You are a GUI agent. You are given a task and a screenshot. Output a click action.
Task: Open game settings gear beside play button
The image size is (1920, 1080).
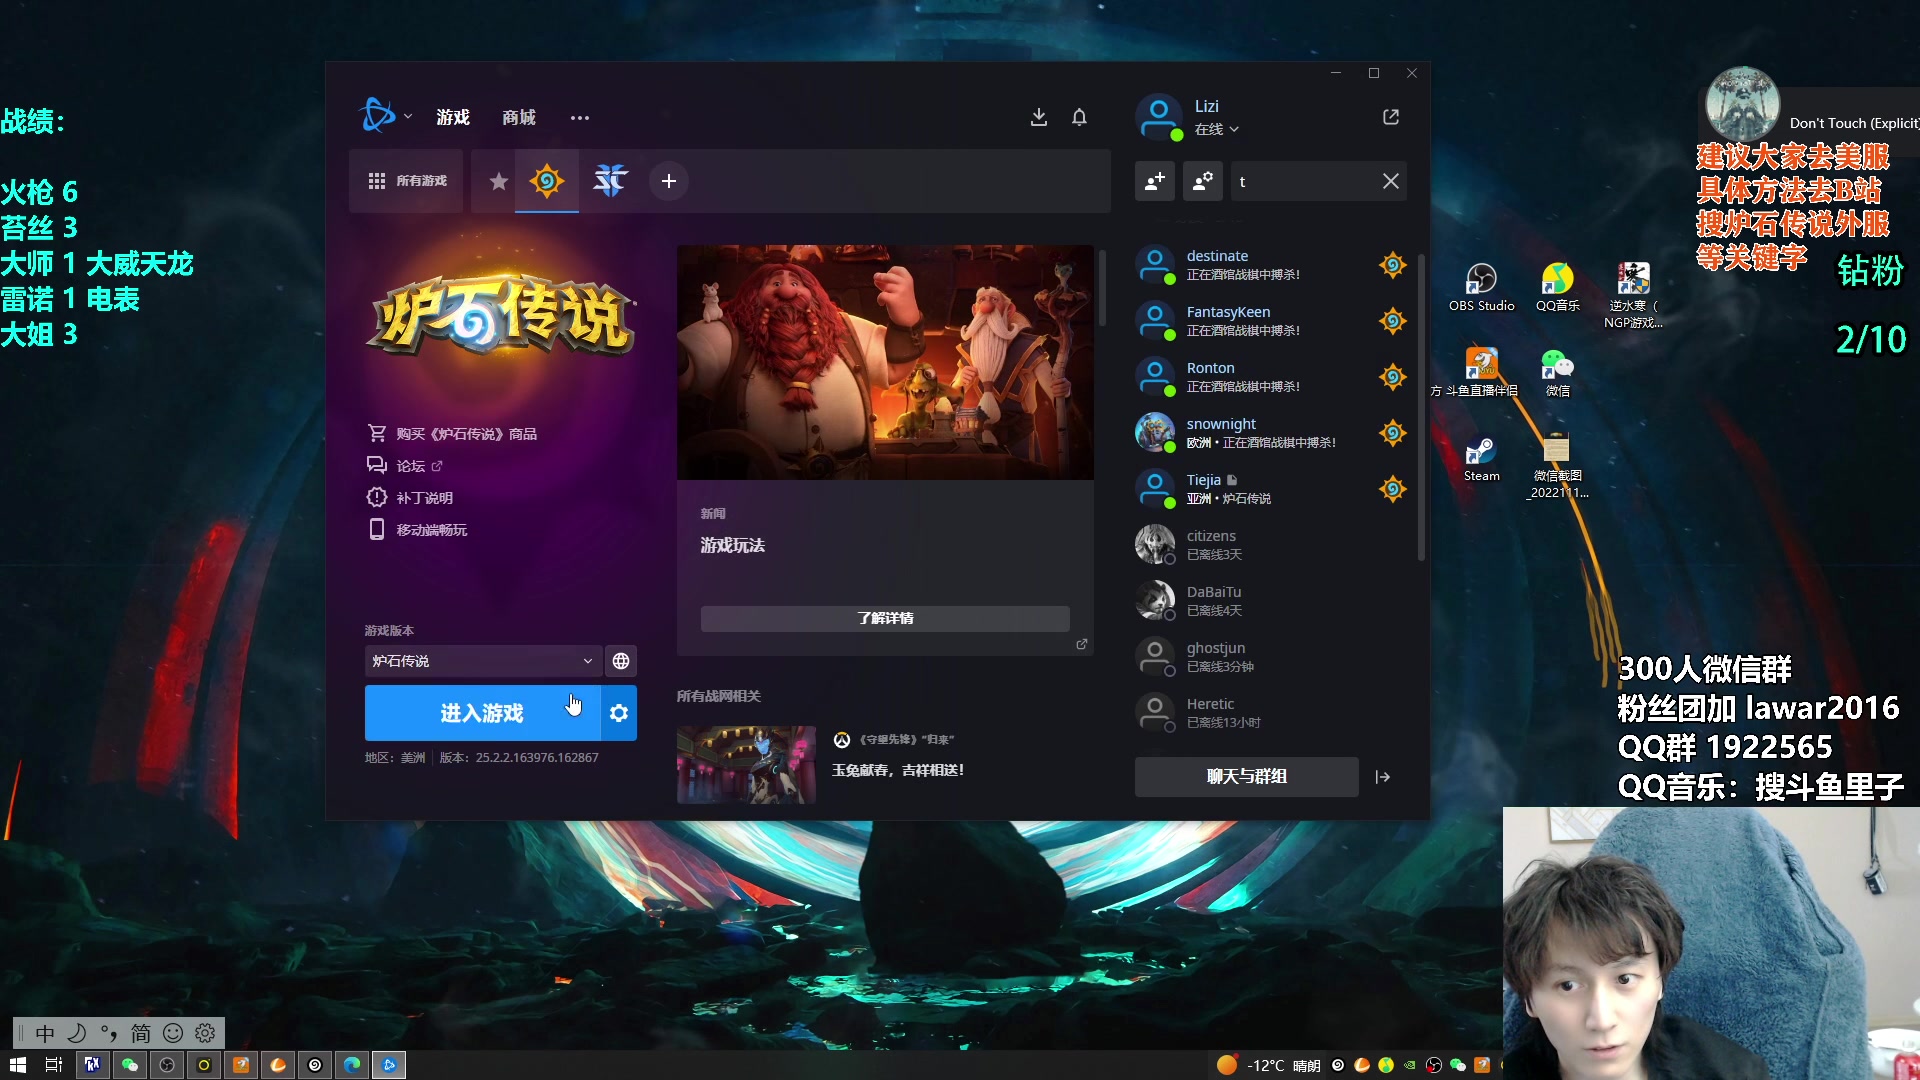619,713
